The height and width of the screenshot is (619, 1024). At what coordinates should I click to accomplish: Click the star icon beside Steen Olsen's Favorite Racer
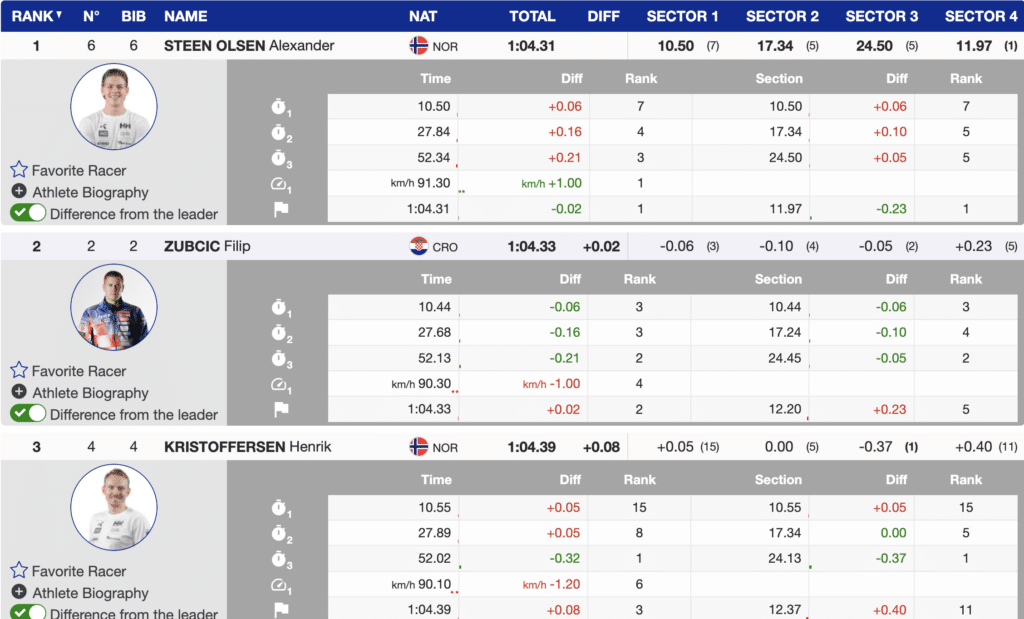click(19, 170)
